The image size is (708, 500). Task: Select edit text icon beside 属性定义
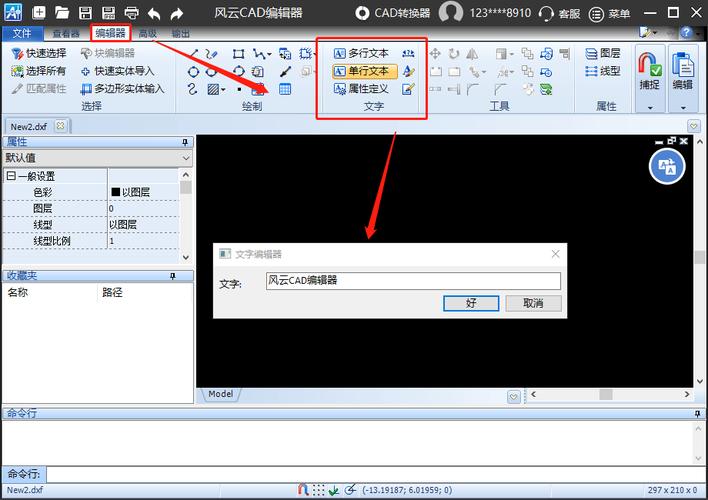(408, 89)
